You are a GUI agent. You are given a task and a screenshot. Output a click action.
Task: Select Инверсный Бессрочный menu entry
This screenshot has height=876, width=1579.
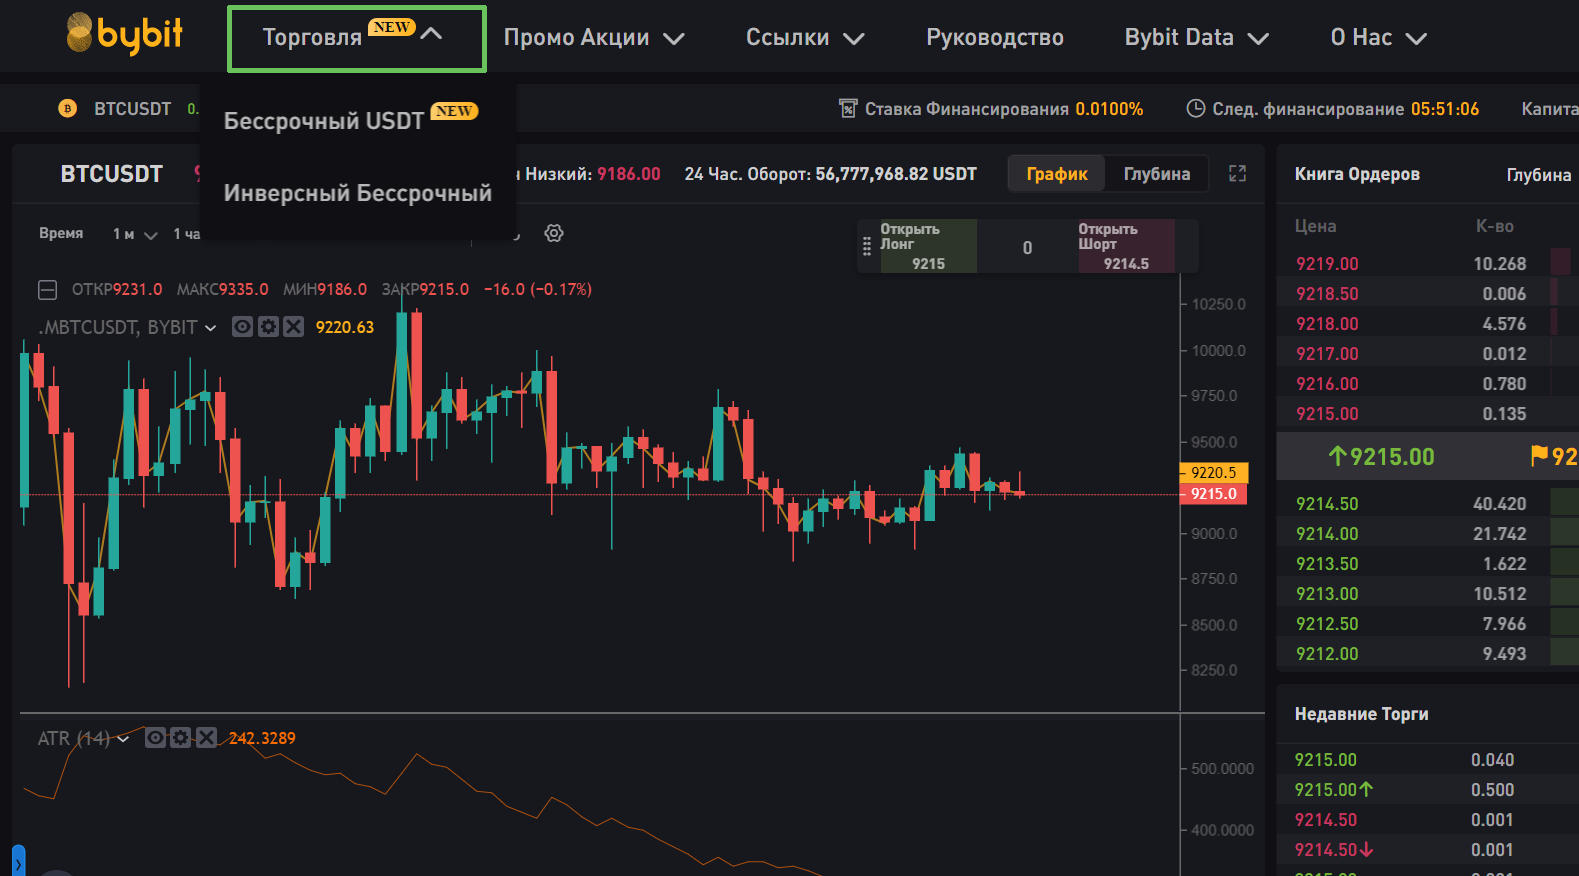point(358,193)
